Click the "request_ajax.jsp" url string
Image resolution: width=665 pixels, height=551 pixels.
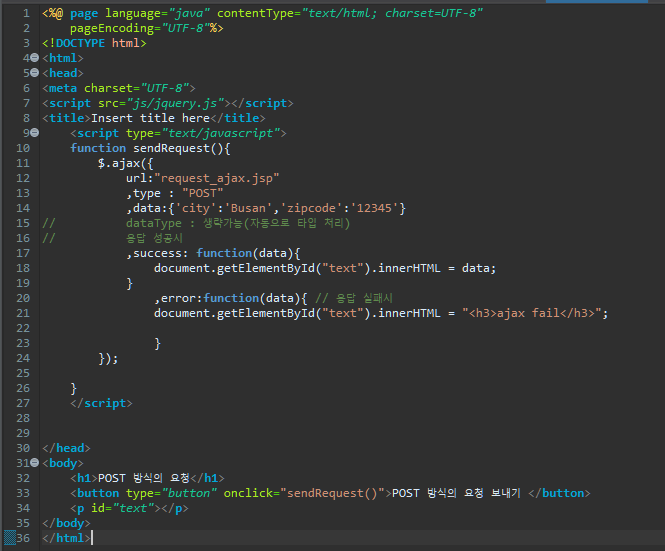(216, 178)
